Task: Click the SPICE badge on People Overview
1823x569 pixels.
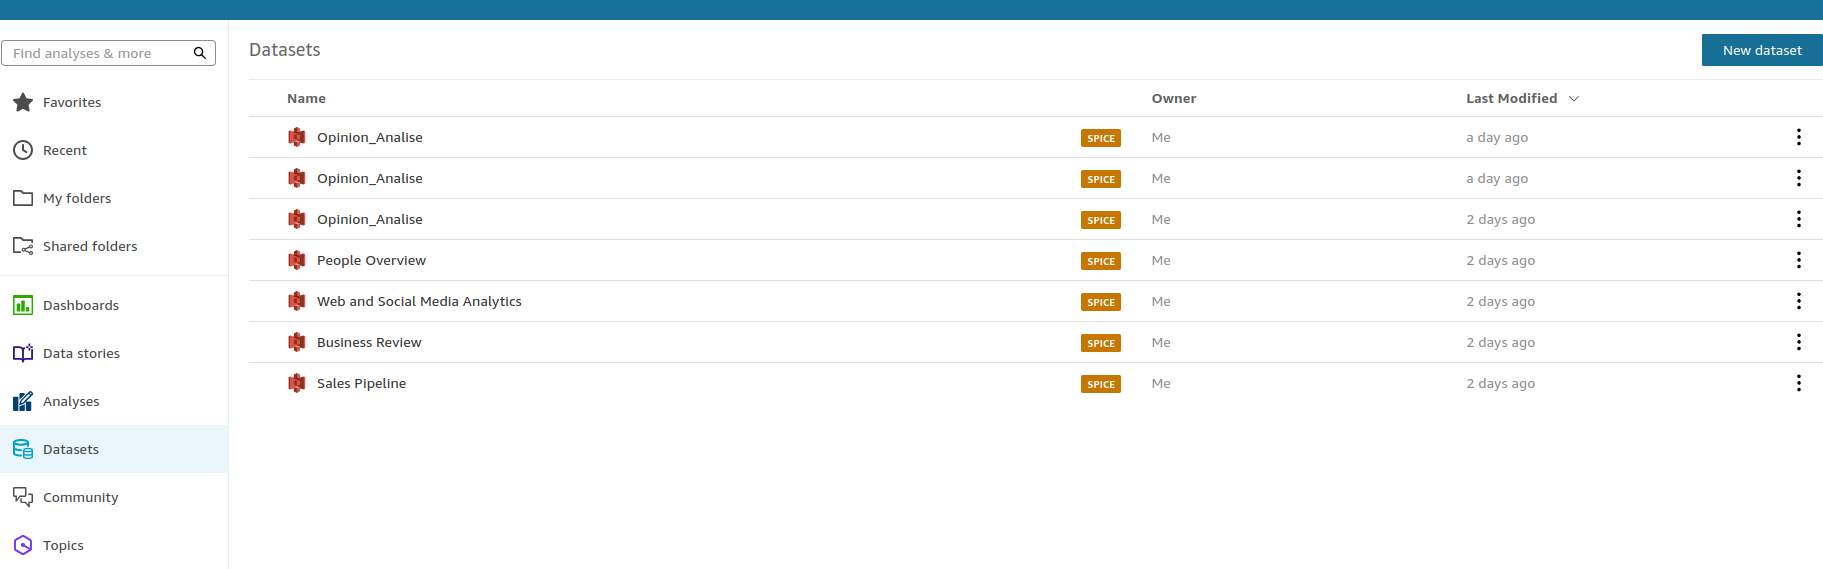Action: (x=1101, y=261)
